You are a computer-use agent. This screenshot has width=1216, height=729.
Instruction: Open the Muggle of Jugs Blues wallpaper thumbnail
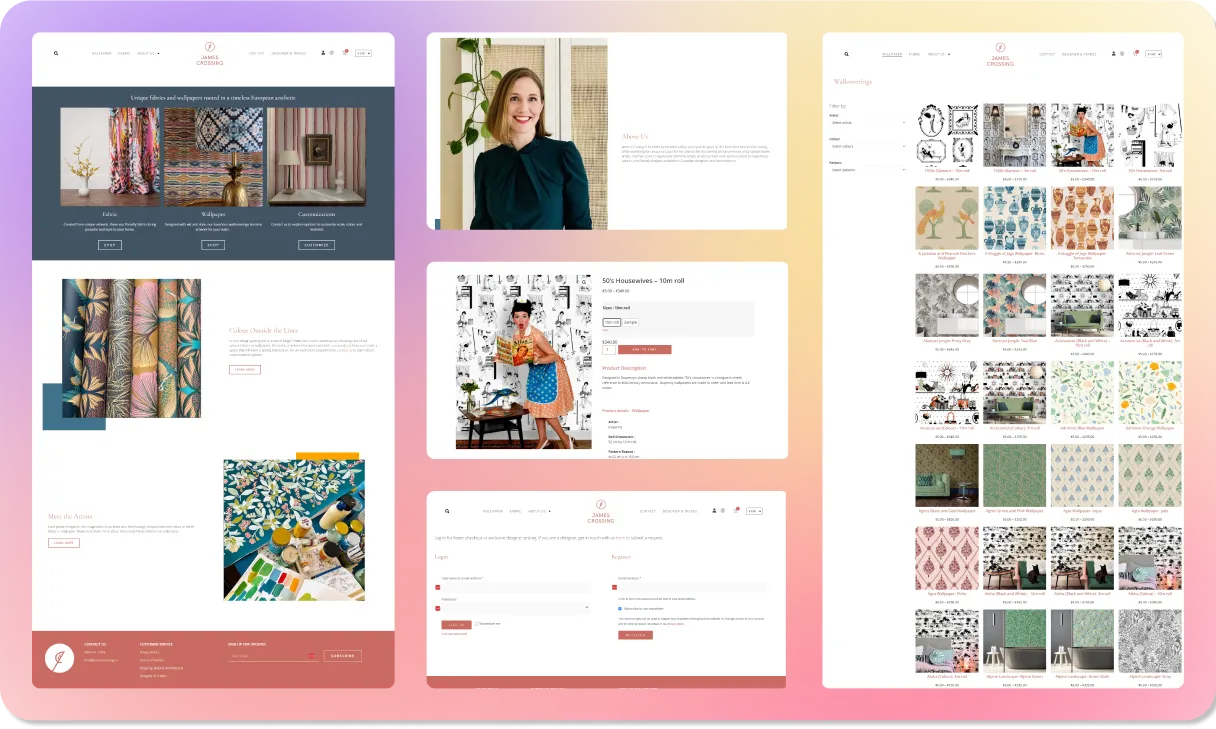(x=1014, y=218)
